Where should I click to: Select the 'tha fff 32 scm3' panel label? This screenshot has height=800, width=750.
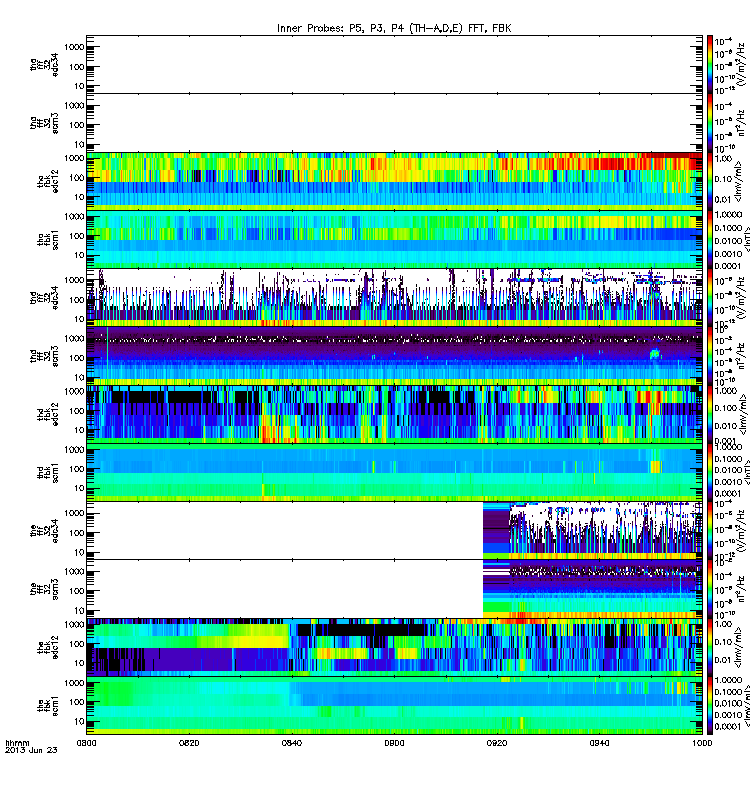44,123
